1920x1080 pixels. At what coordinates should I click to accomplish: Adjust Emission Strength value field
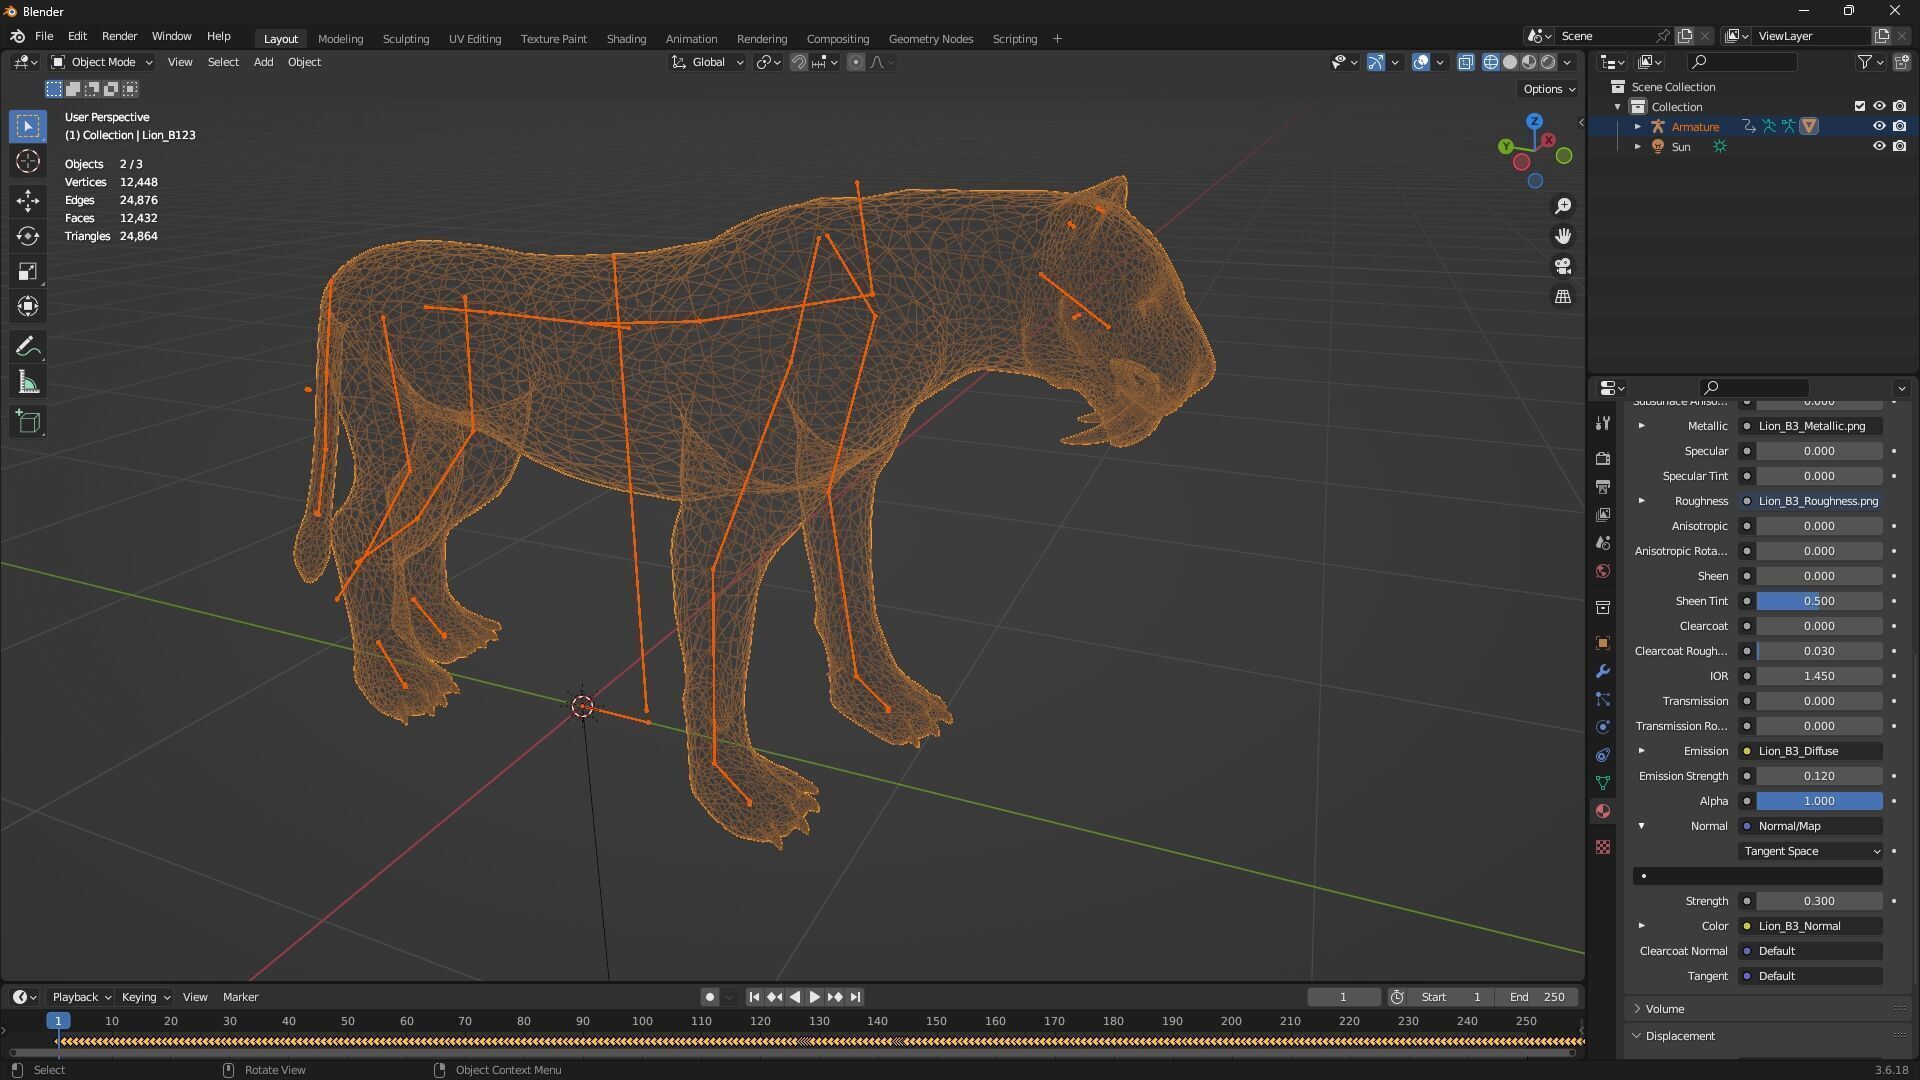click(x=1819, y=776)
